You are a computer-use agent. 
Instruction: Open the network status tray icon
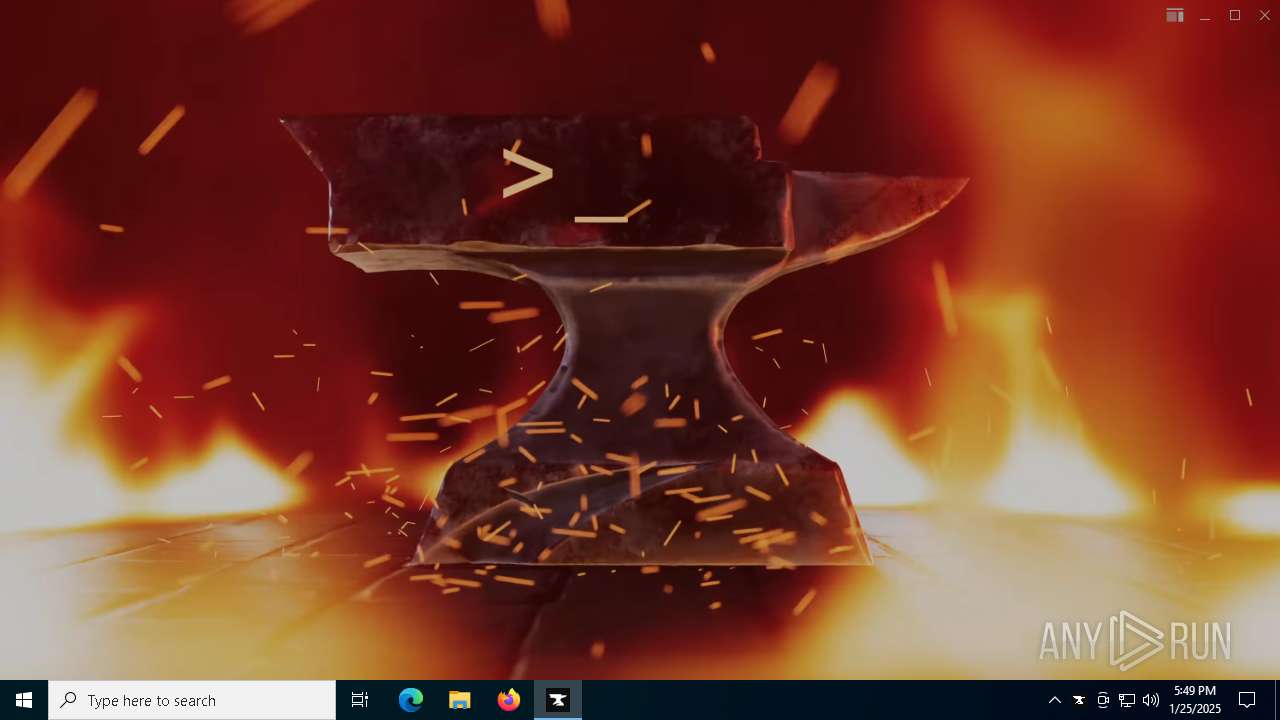pos(1127,700)
